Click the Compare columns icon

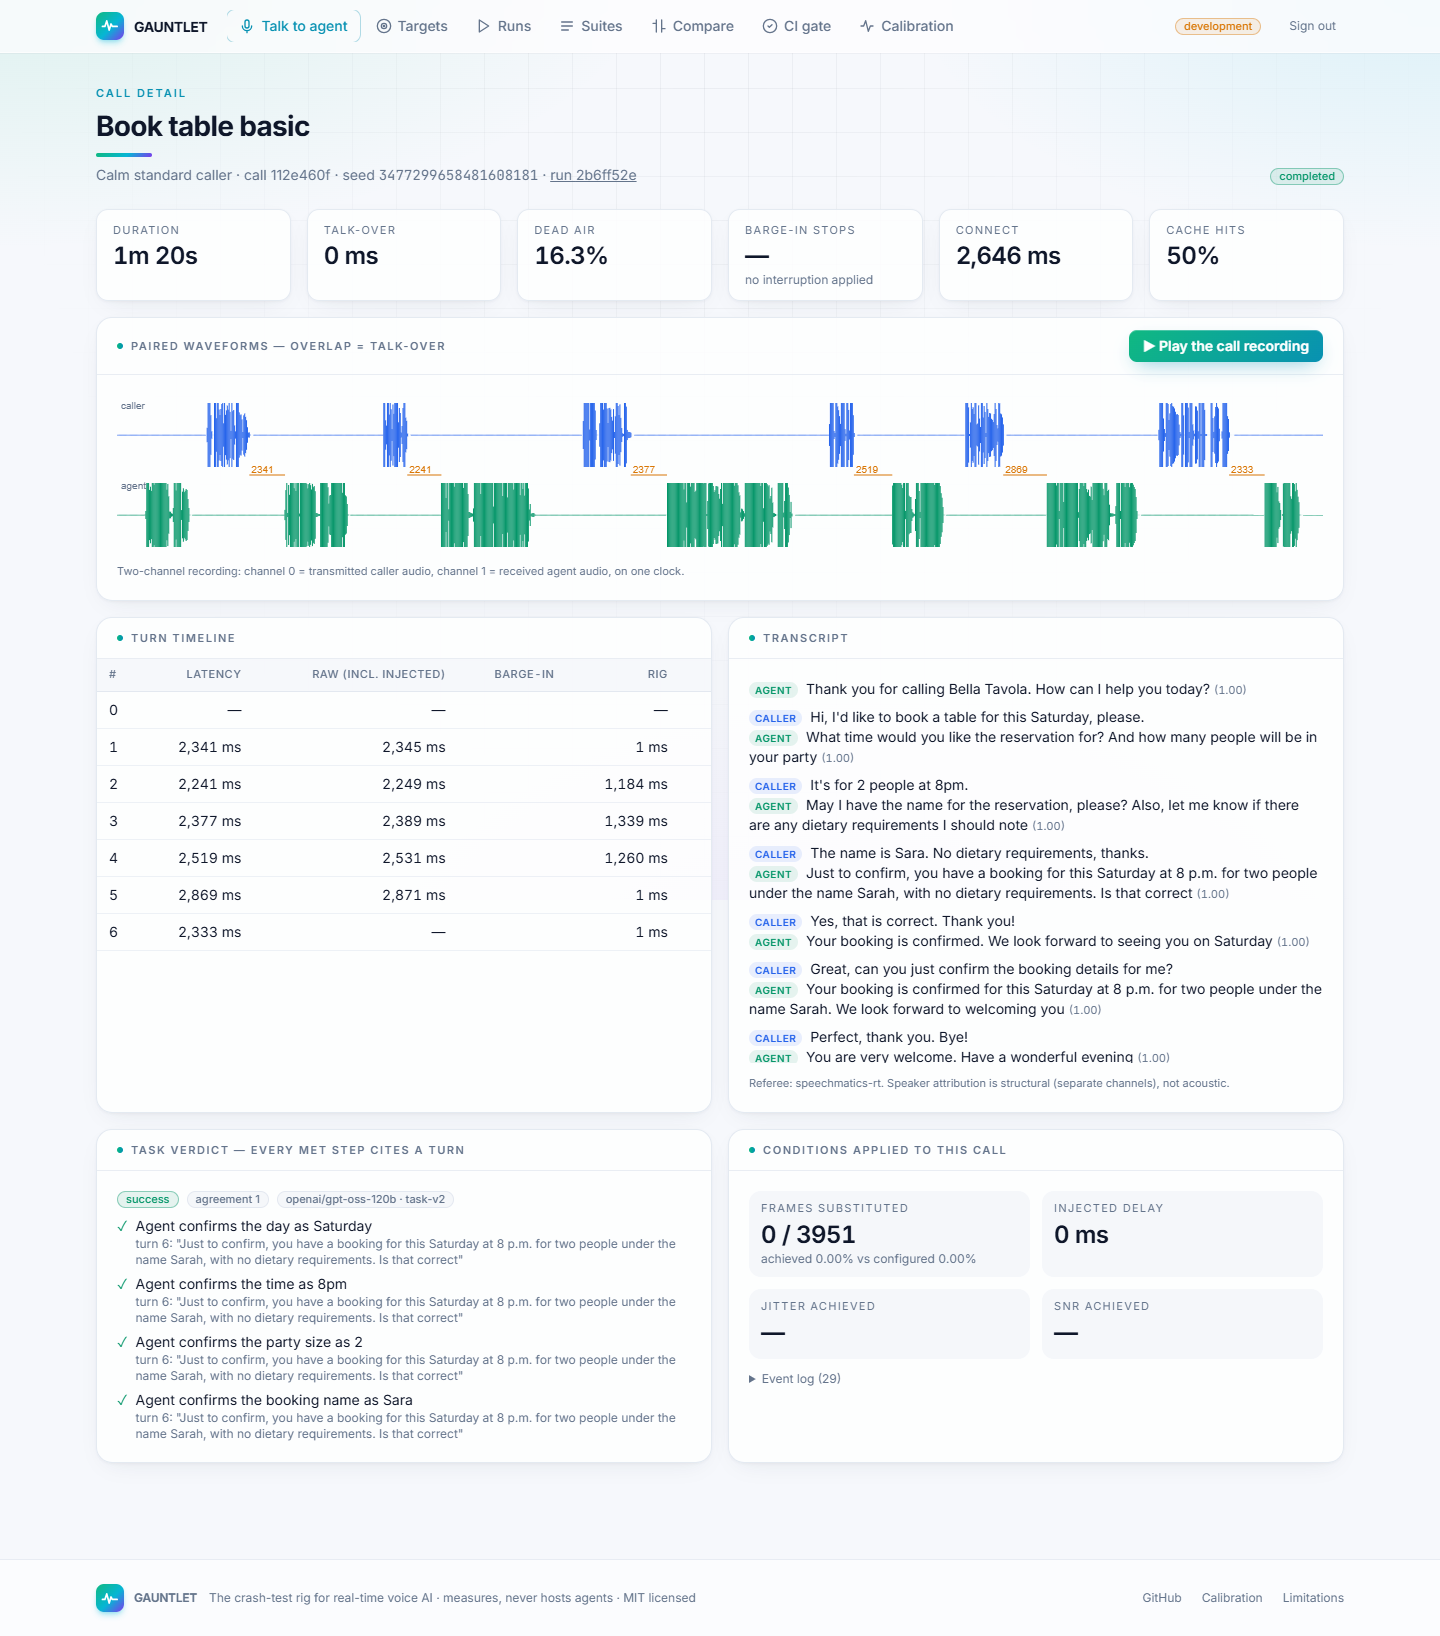tap(659, 26)
